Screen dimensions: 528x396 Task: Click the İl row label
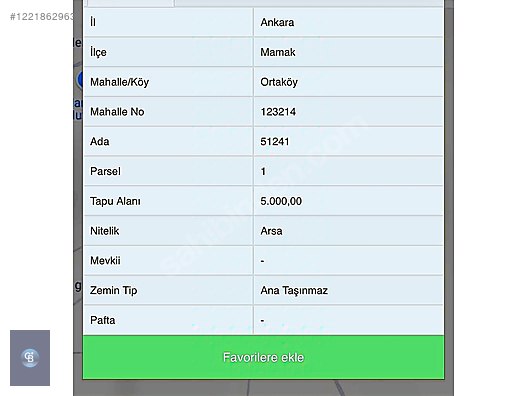pyautogui.click(x=93, y=22)
